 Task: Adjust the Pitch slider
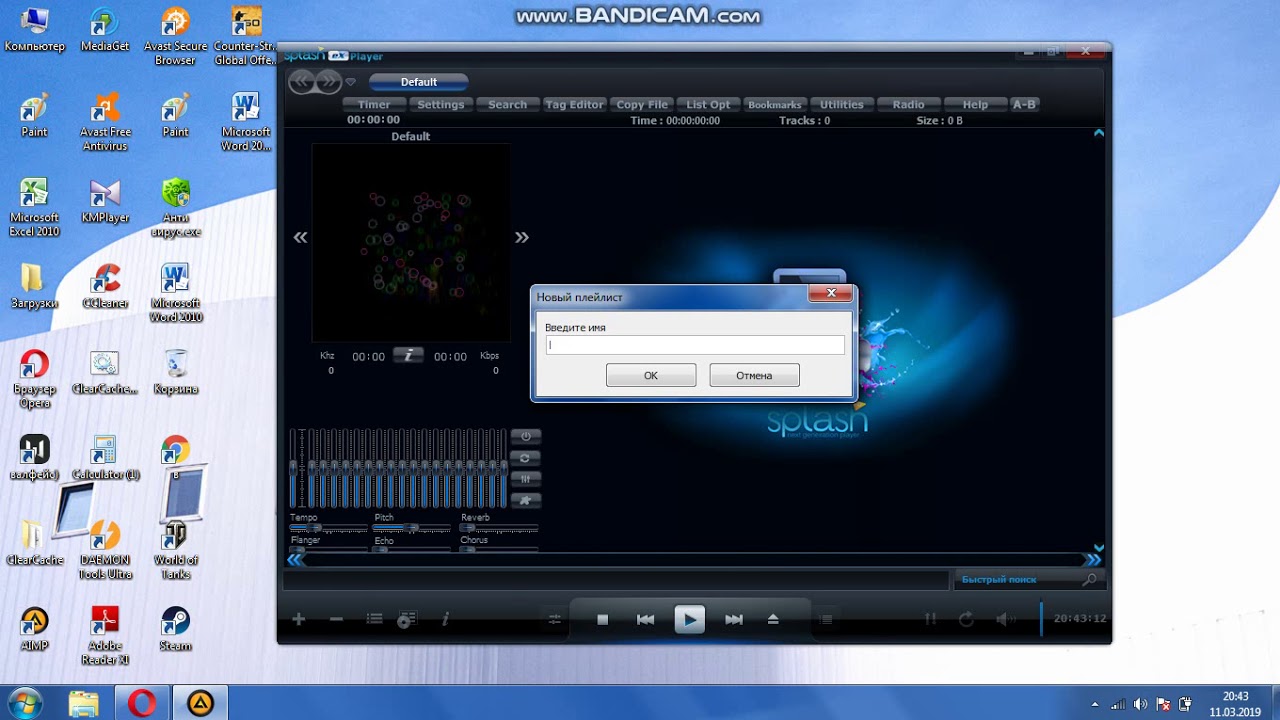pos(412,527)
